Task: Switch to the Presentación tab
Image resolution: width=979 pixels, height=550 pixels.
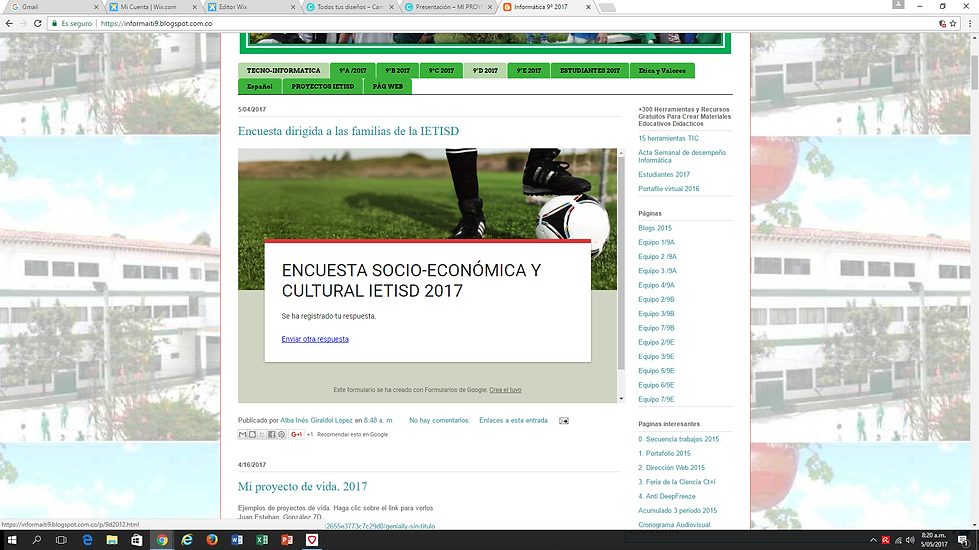Action: pos(447,7)
